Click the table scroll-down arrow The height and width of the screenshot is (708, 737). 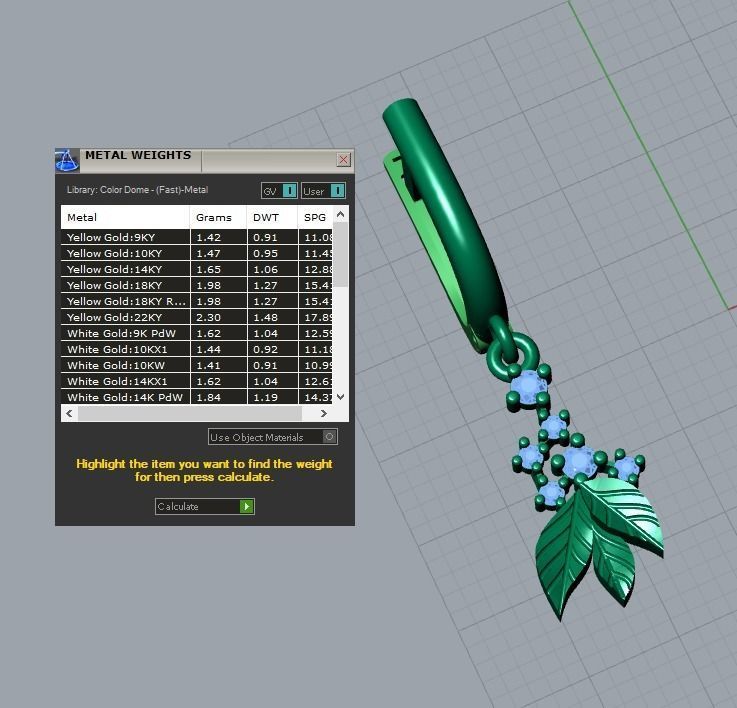coord(341,397)
